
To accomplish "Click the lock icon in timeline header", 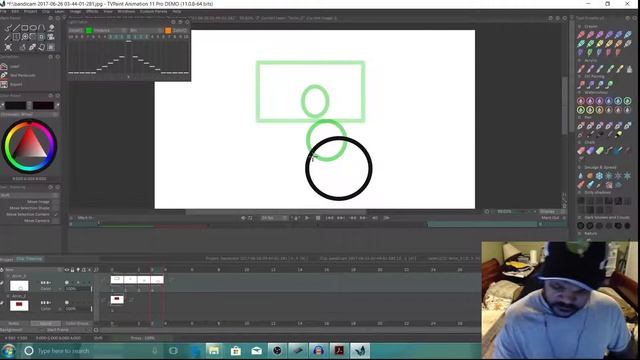I will point(72,270).
